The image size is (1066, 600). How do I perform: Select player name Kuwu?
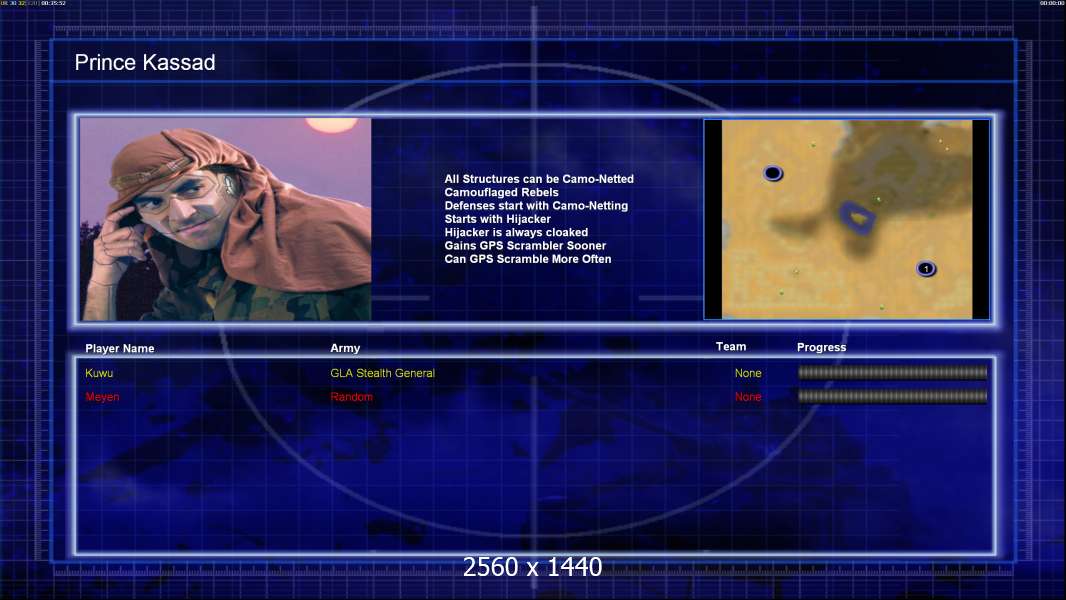(99, 373)
